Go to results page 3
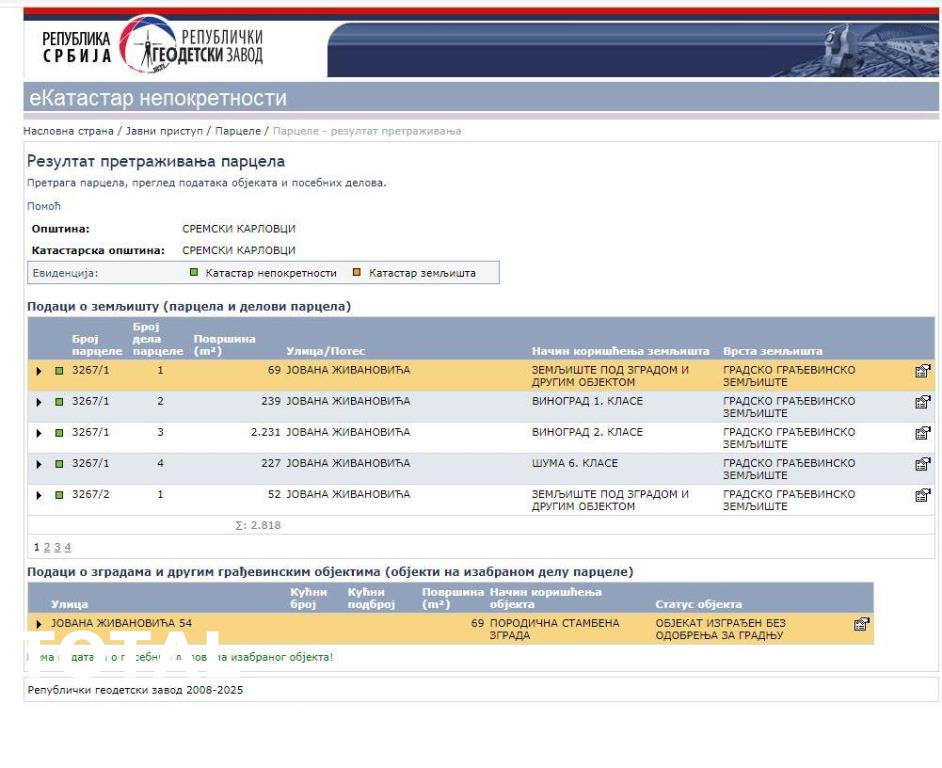 [x=57, y=547]
